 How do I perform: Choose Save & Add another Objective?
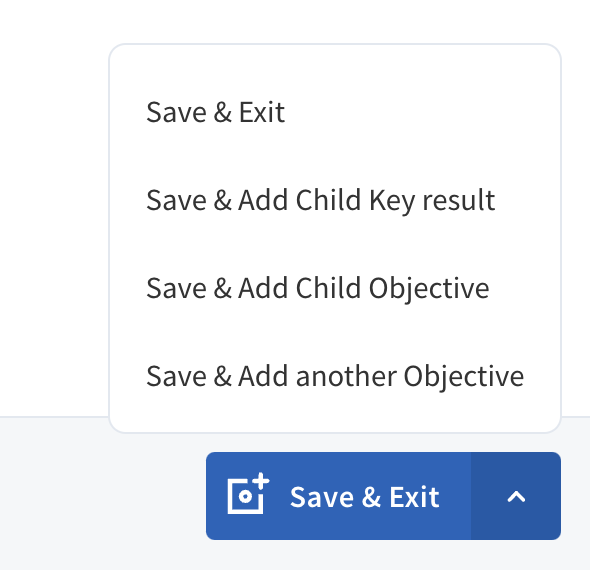(335, 376)
